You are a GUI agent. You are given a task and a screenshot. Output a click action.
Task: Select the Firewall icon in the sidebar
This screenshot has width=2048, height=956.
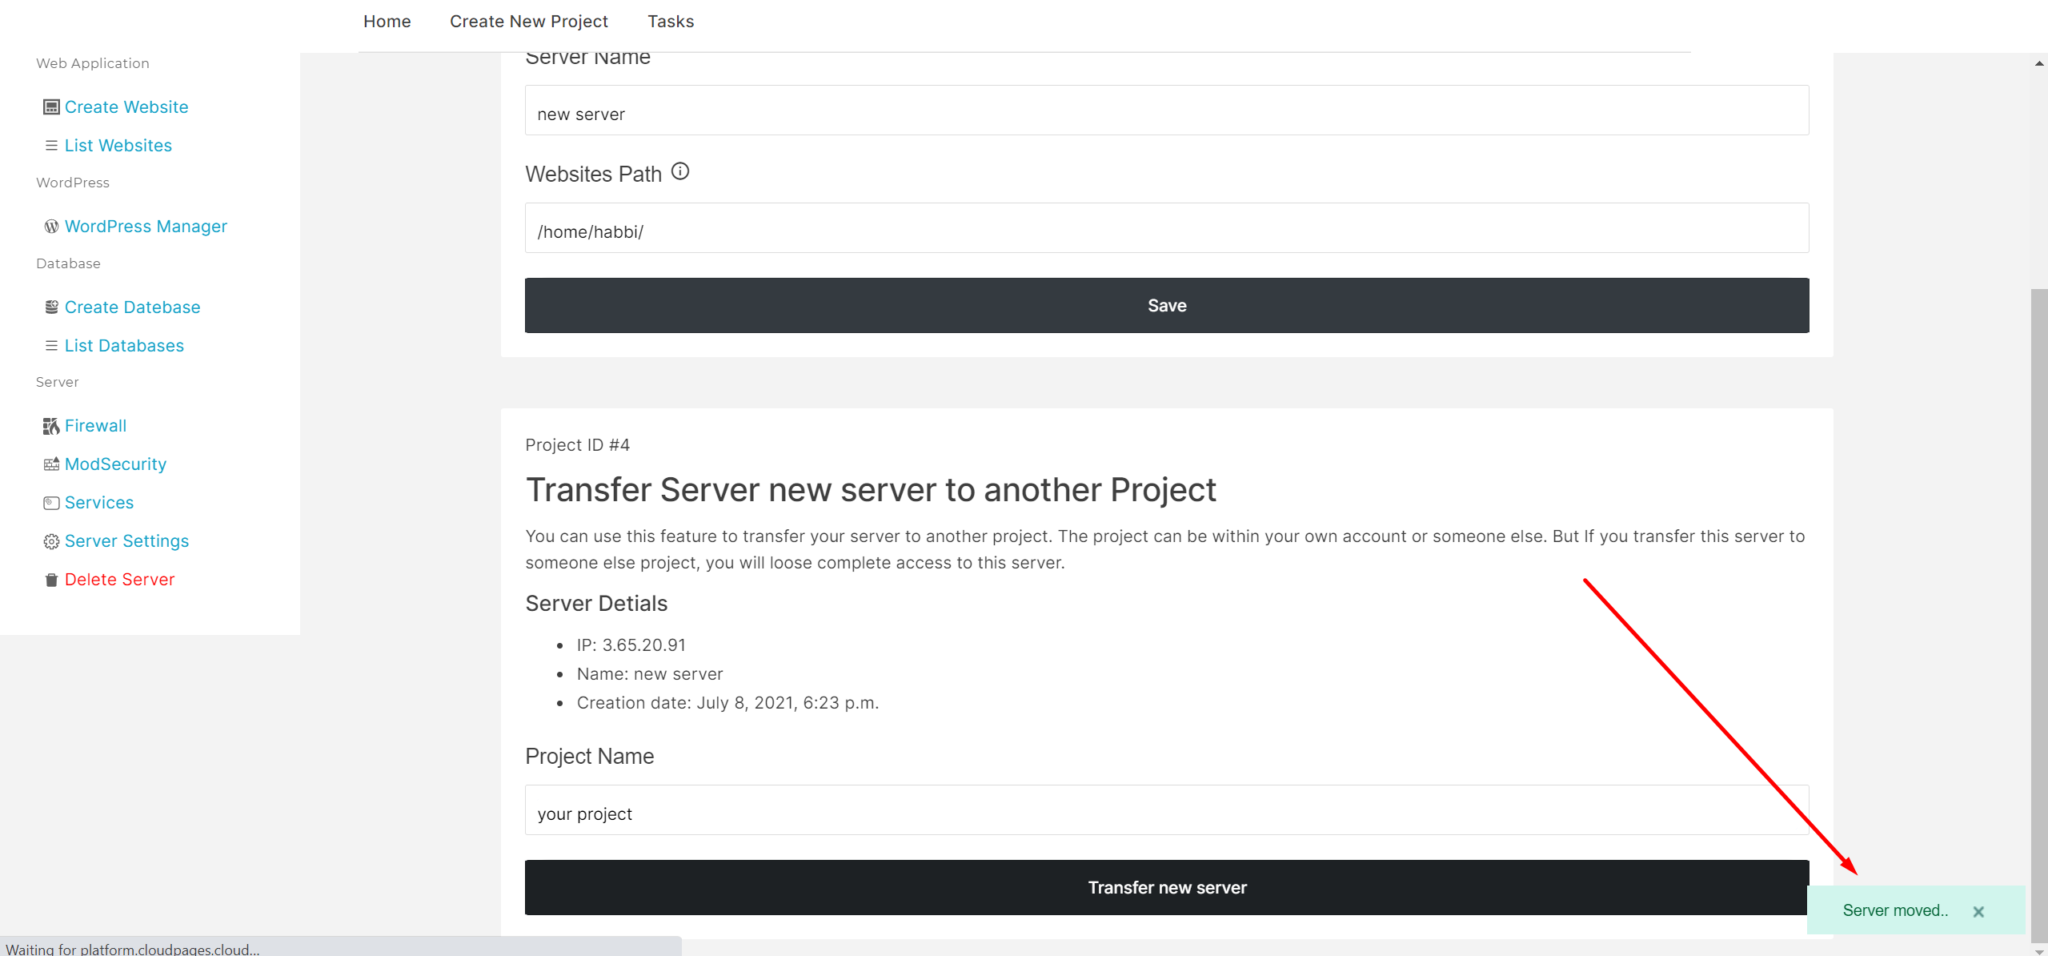pos(51,425)
